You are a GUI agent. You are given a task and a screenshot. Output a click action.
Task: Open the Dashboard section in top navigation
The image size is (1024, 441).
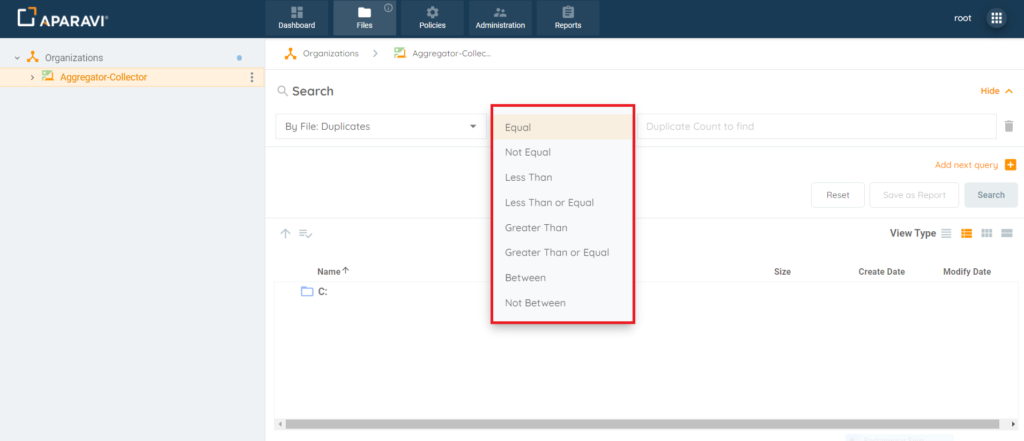point(296,18)
